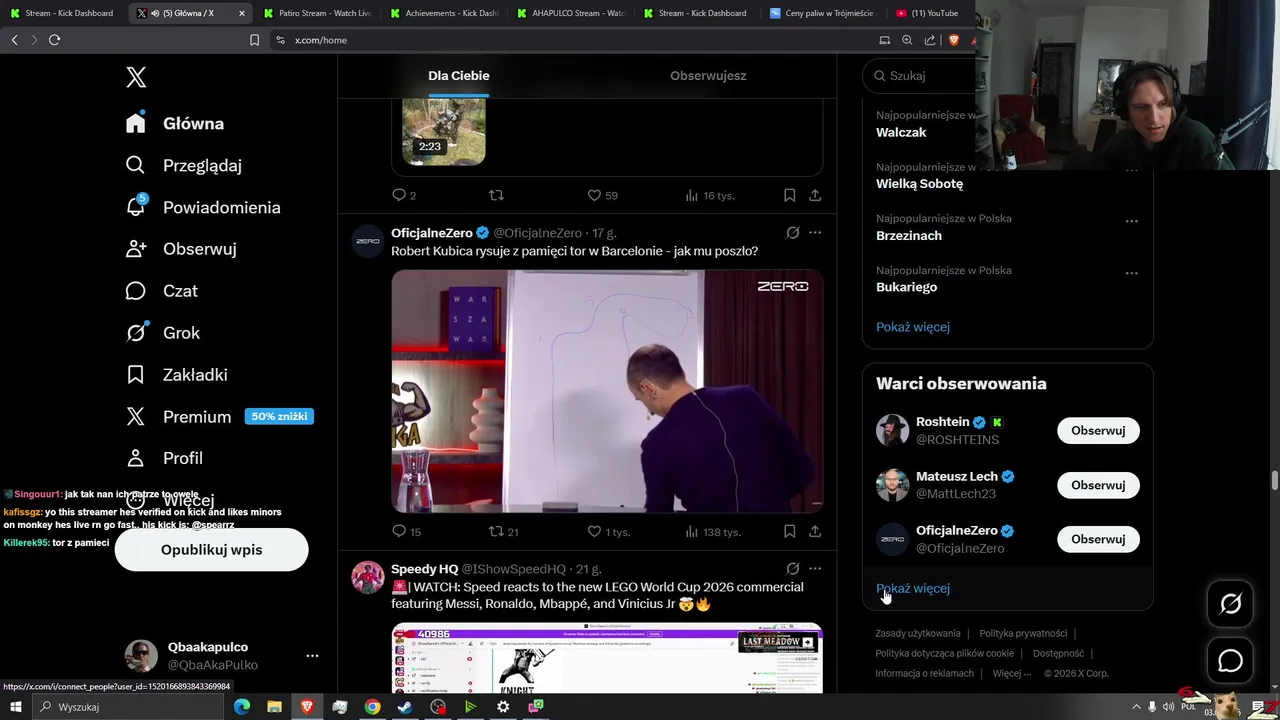Click Brave Shields icon
Screen dimensions: 1280x720
[x=953, y=40]
